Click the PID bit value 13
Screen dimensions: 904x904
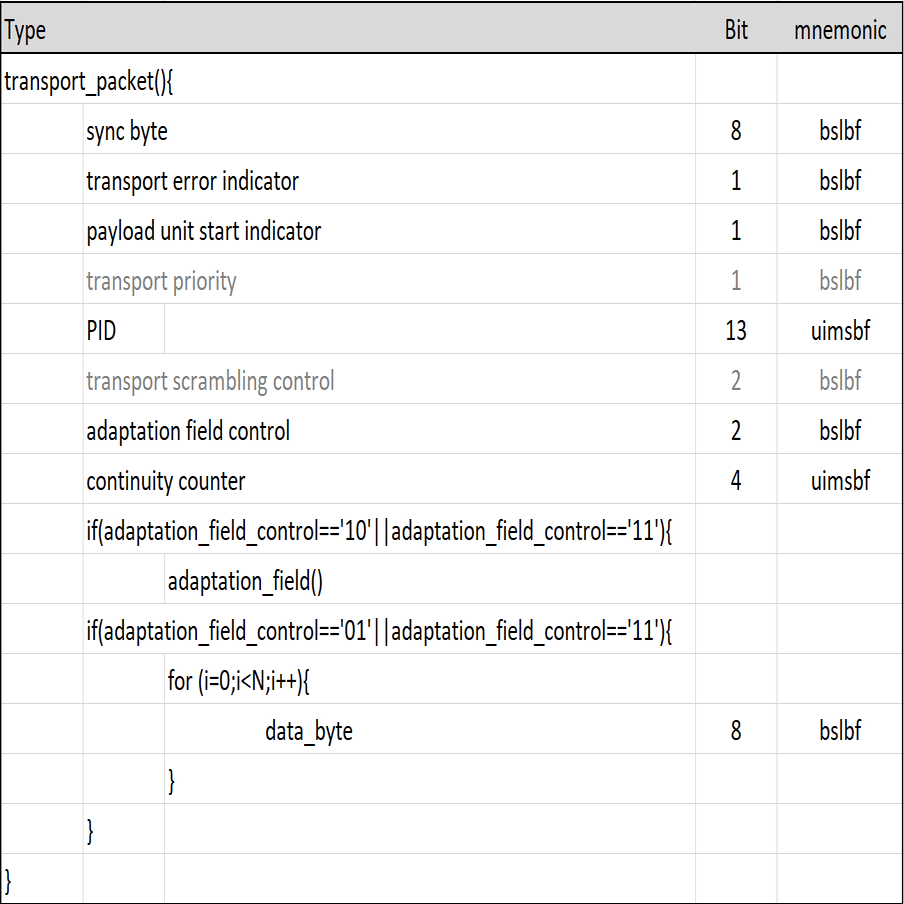(736, 330)
